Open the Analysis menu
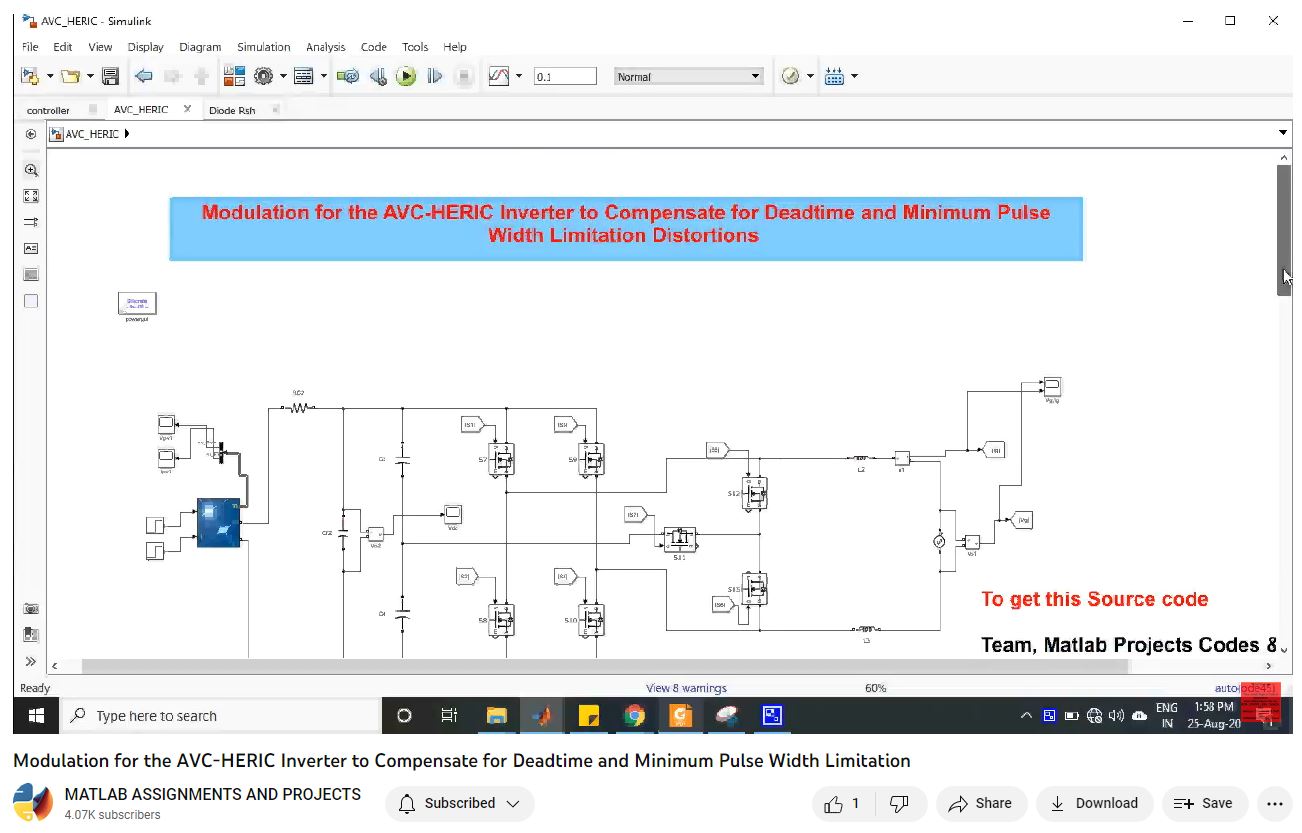 pos(325,47)
